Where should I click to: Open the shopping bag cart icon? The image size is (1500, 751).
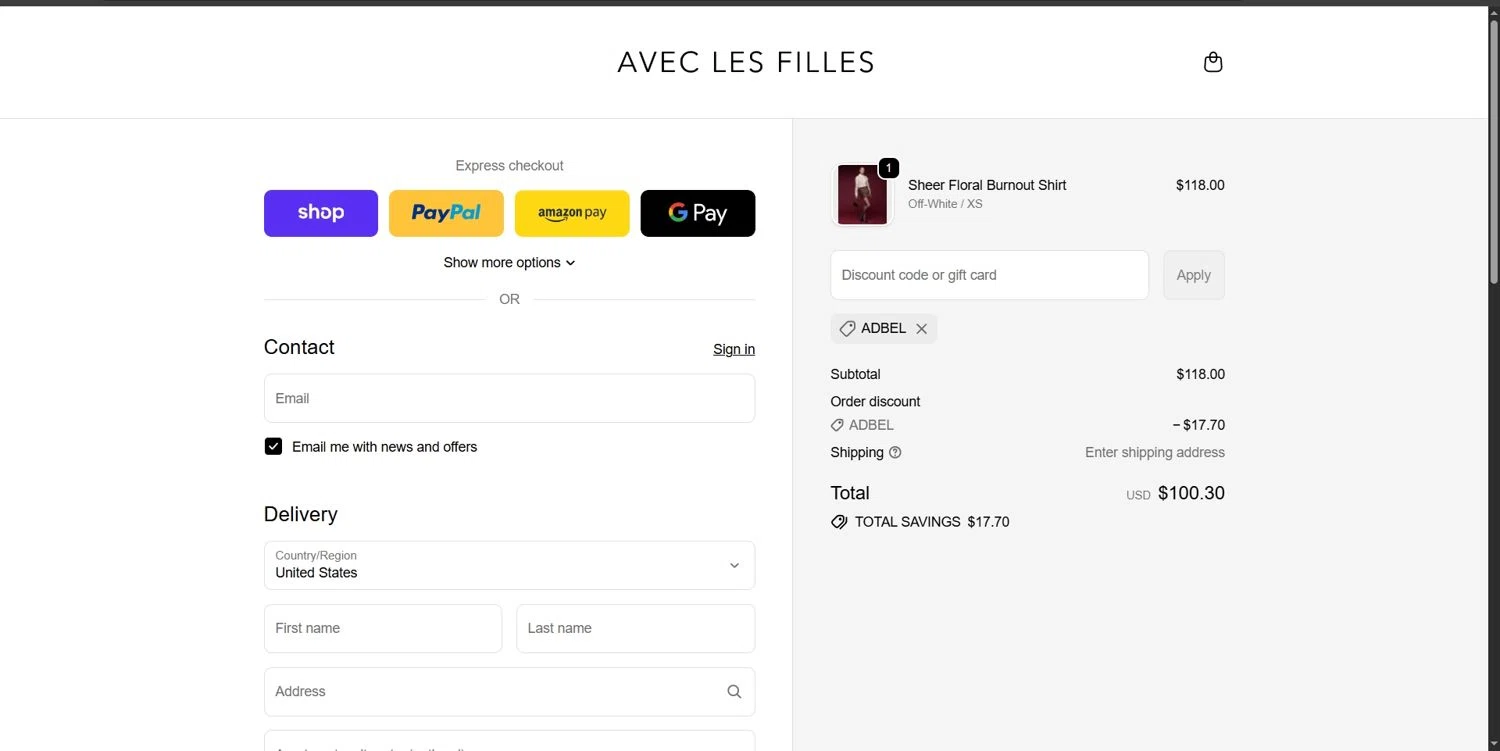(x=1213, y=62)
